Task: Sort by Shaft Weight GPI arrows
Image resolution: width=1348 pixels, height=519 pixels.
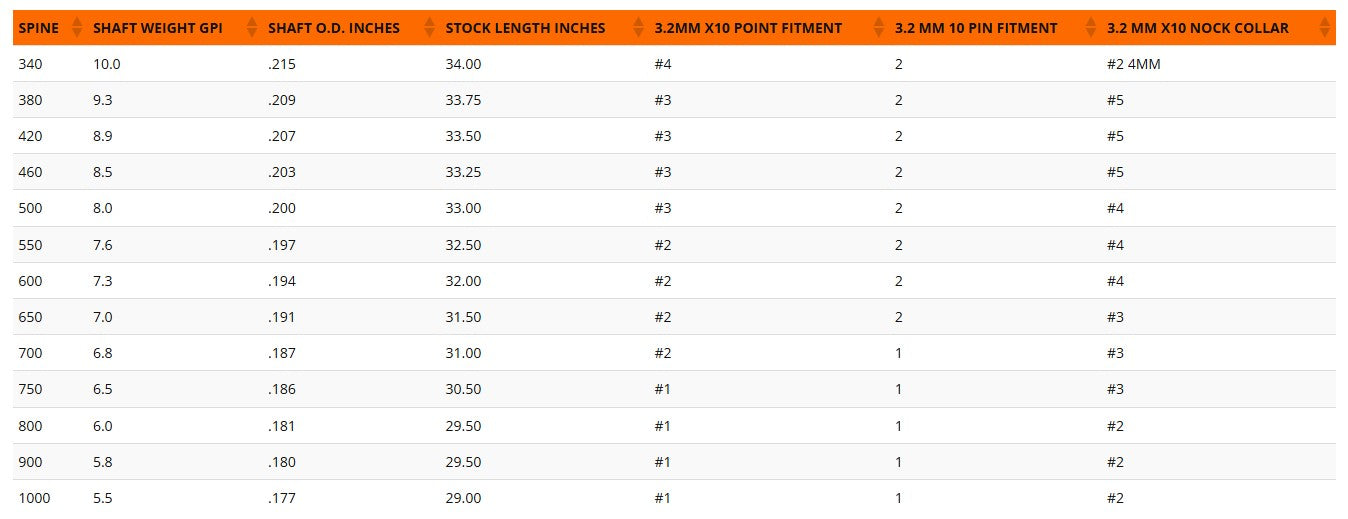Action: (252, 28)
